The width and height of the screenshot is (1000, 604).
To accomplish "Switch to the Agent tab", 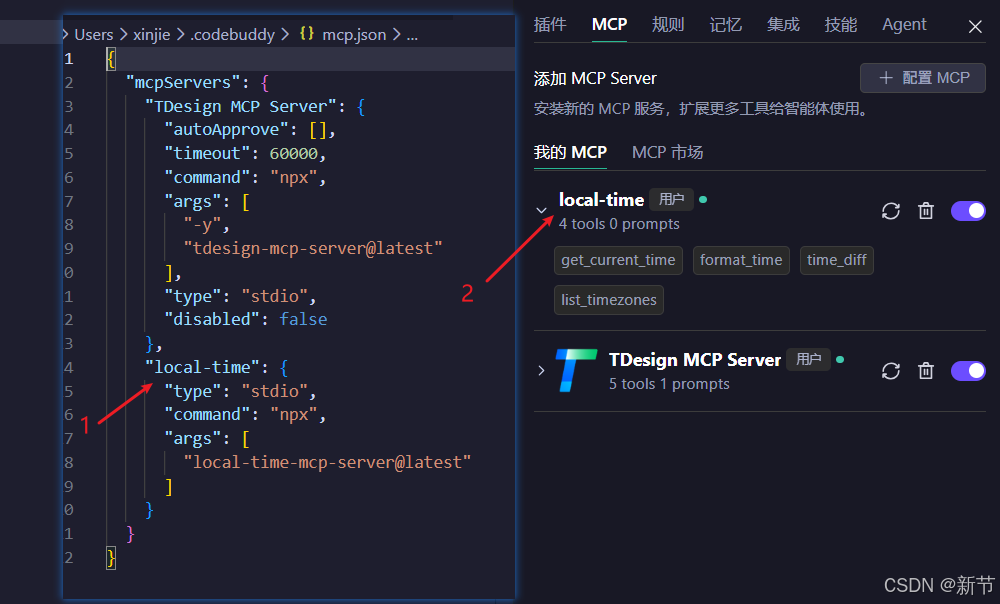I will coord(904,25).
